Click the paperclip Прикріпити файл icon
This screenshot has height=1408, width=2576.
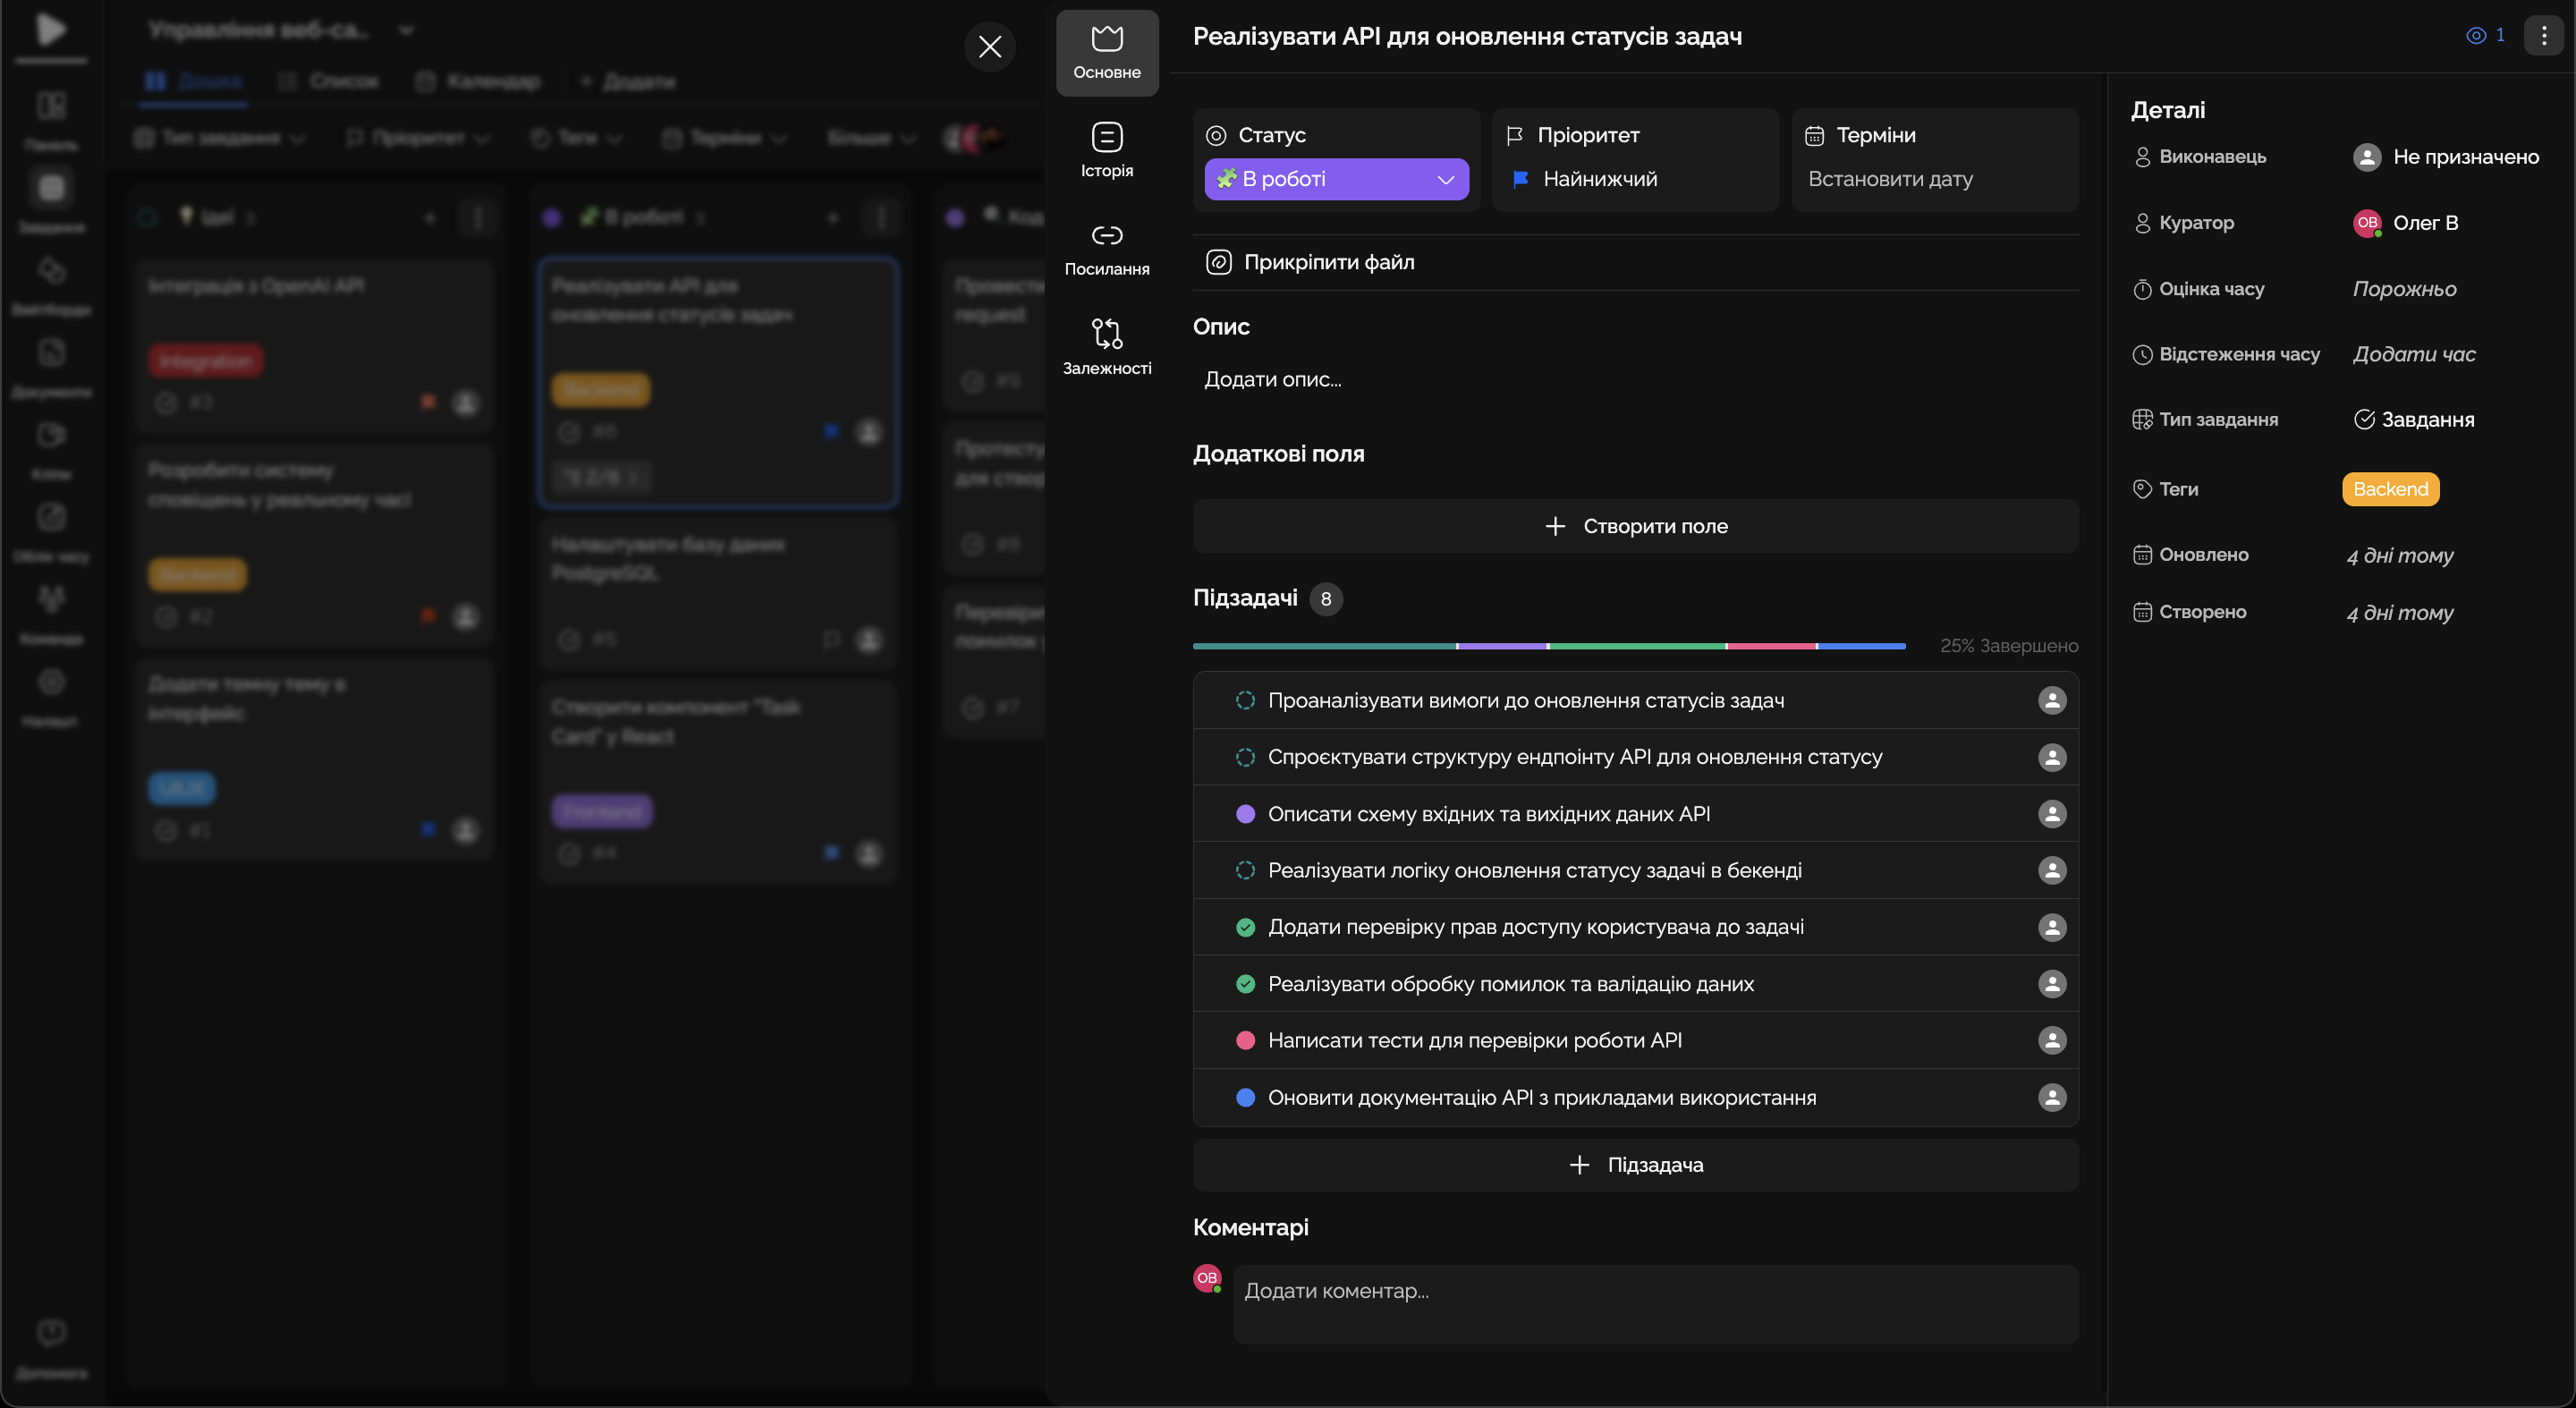click(1218, 262)
